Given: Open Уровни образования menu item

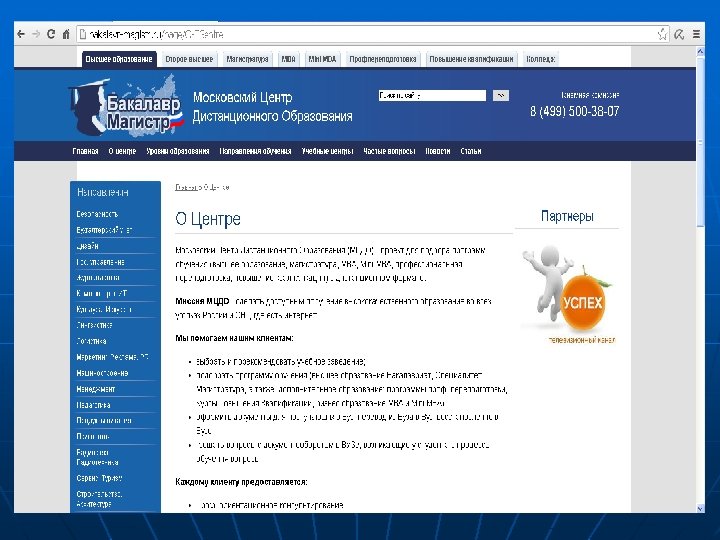Looking at the screenshot, I should pyautogui.click(x=178, y=151).
